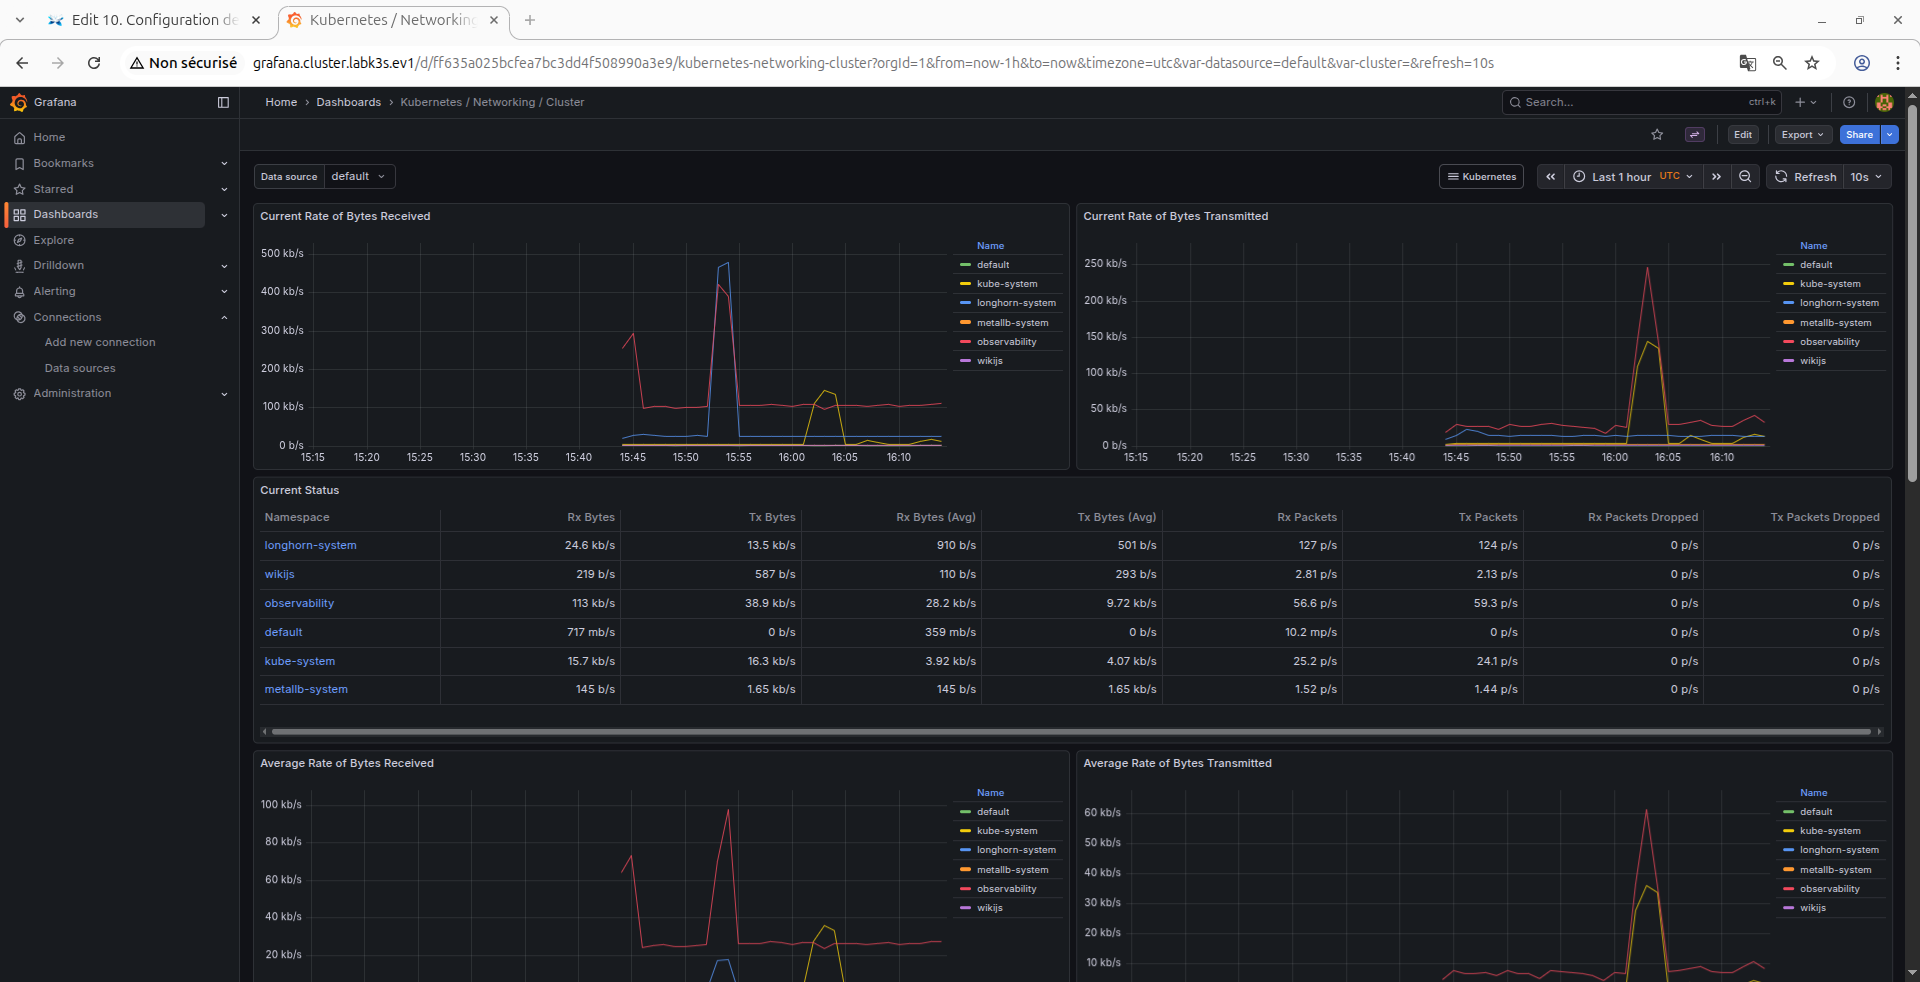Open the longhorn-system namespace link
This screenshot has height=982, width=1920.
coord(310,545)
